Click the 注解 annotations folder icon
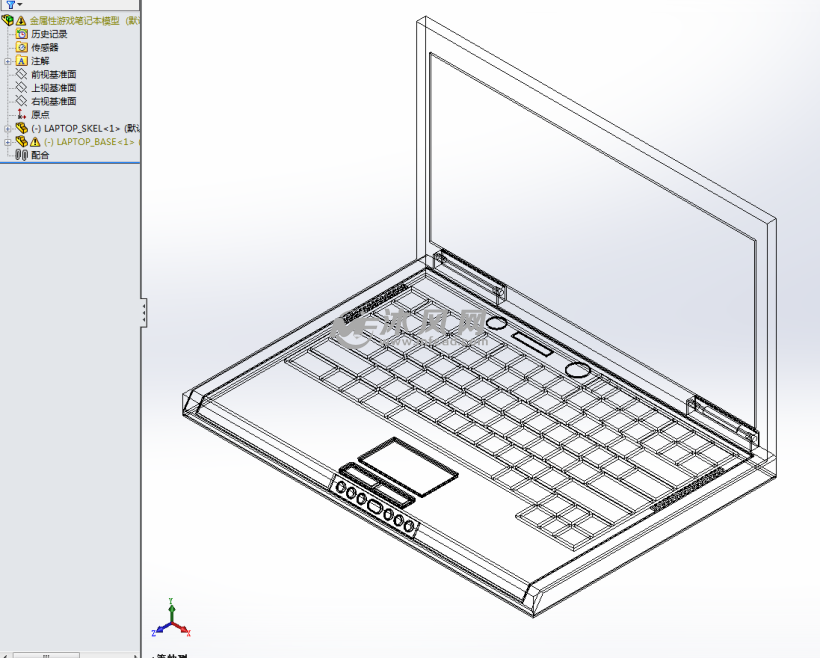Screen dimensions: 820x658 (22, 61)
